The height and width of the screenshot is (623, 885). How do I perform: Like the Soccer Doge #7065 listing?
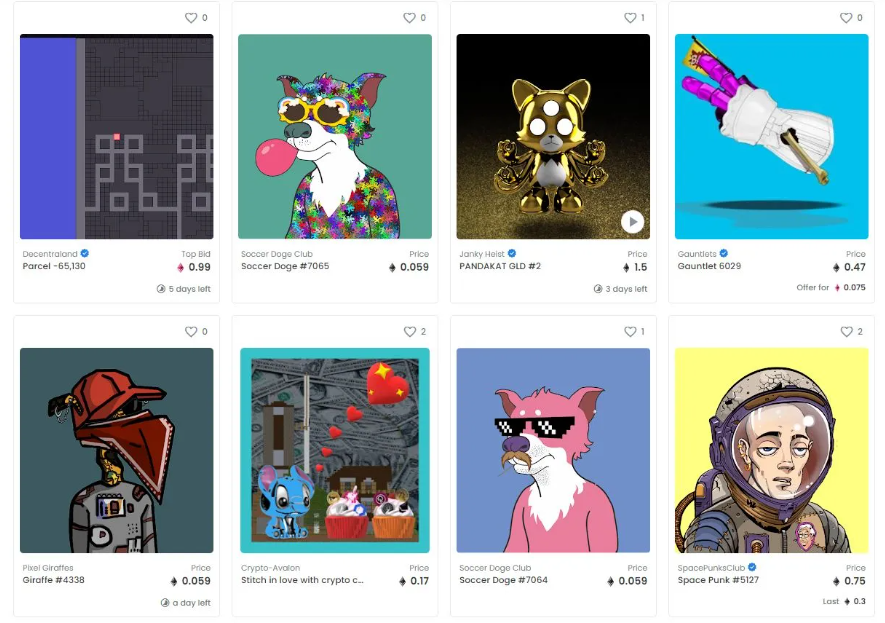(x=409, y=18)
